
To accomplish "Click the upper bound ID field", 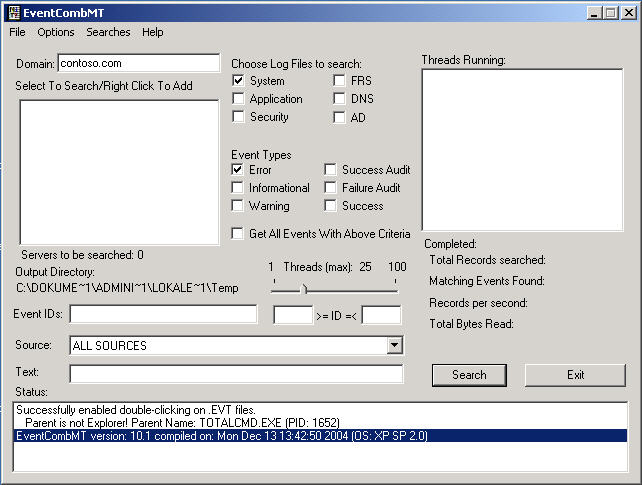I will click(x=381, y=315).
